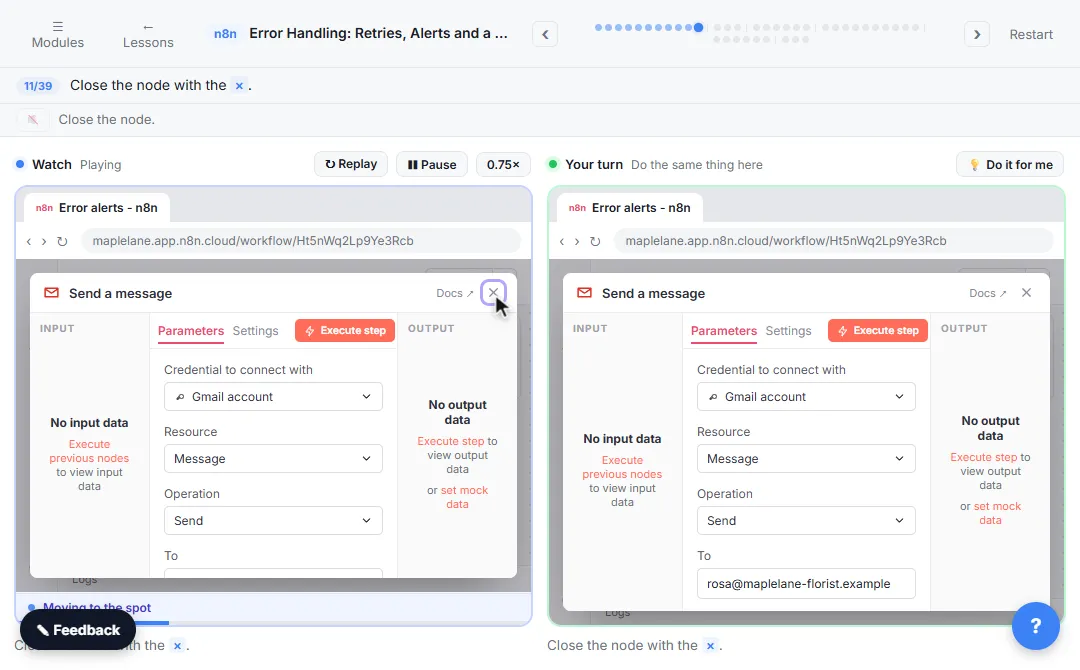
Task: Open Send operation dropdown in Your turn panel
Action: [x=806, y=521]
